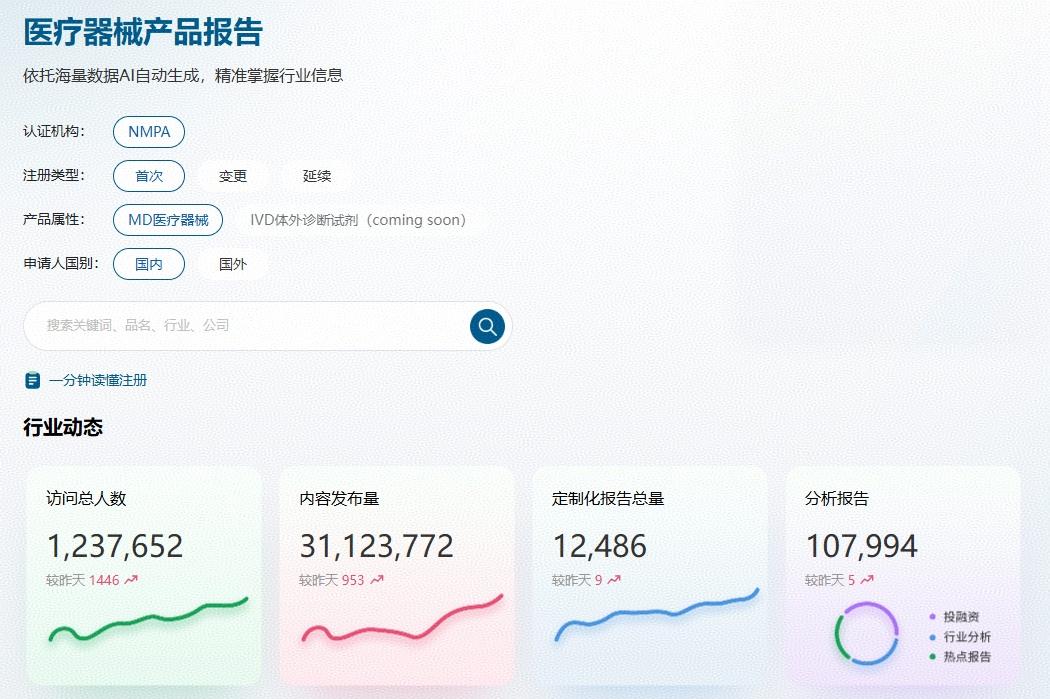Select MD医疗器械 product attribute
Image resolution: width=1050 pixels, height=699 pixels.
click(168, 220)
